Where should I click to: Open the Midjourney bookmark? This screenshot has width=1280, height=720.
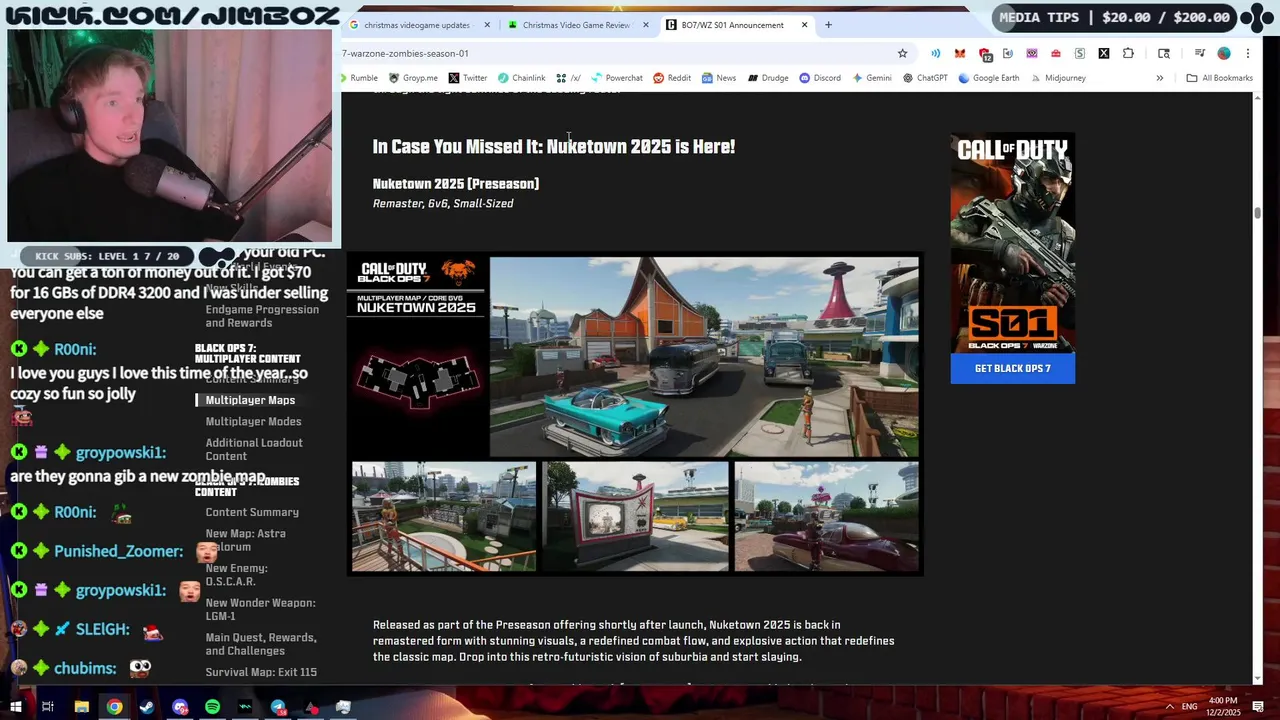(1058, 78)
